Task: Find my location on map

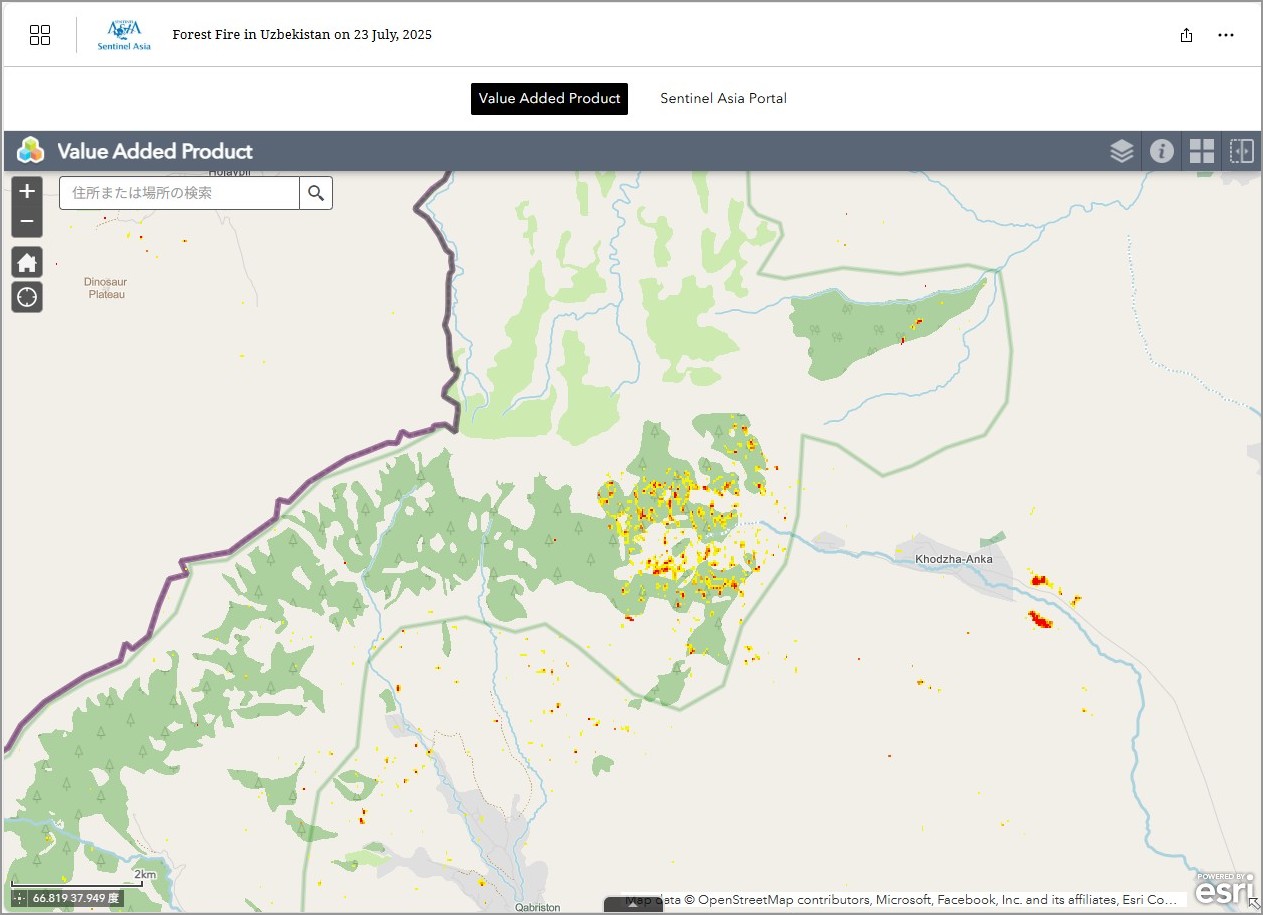Action: tap(27, 297)
